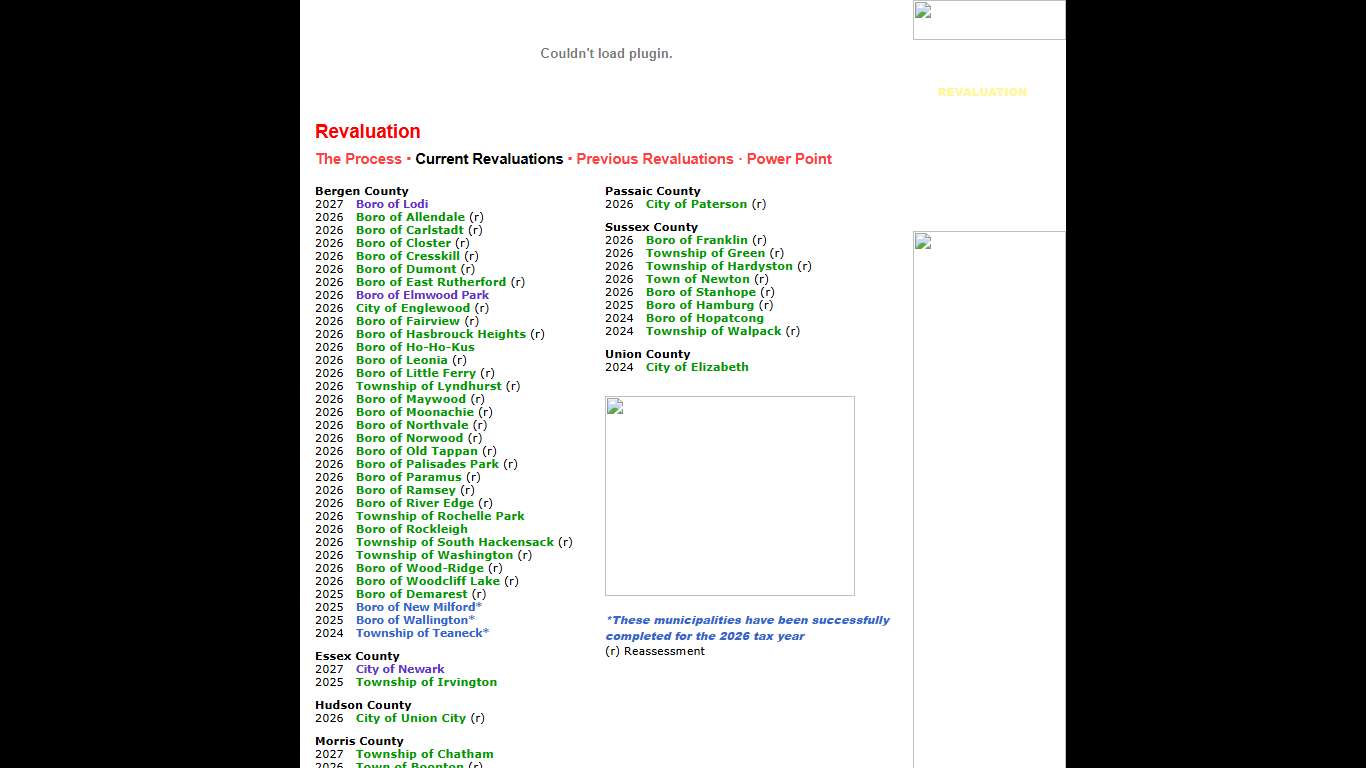The height and width of the screenshot is (768, 1366).
Task: Open Boro of Hopatcong link
Action: (704, 318)
